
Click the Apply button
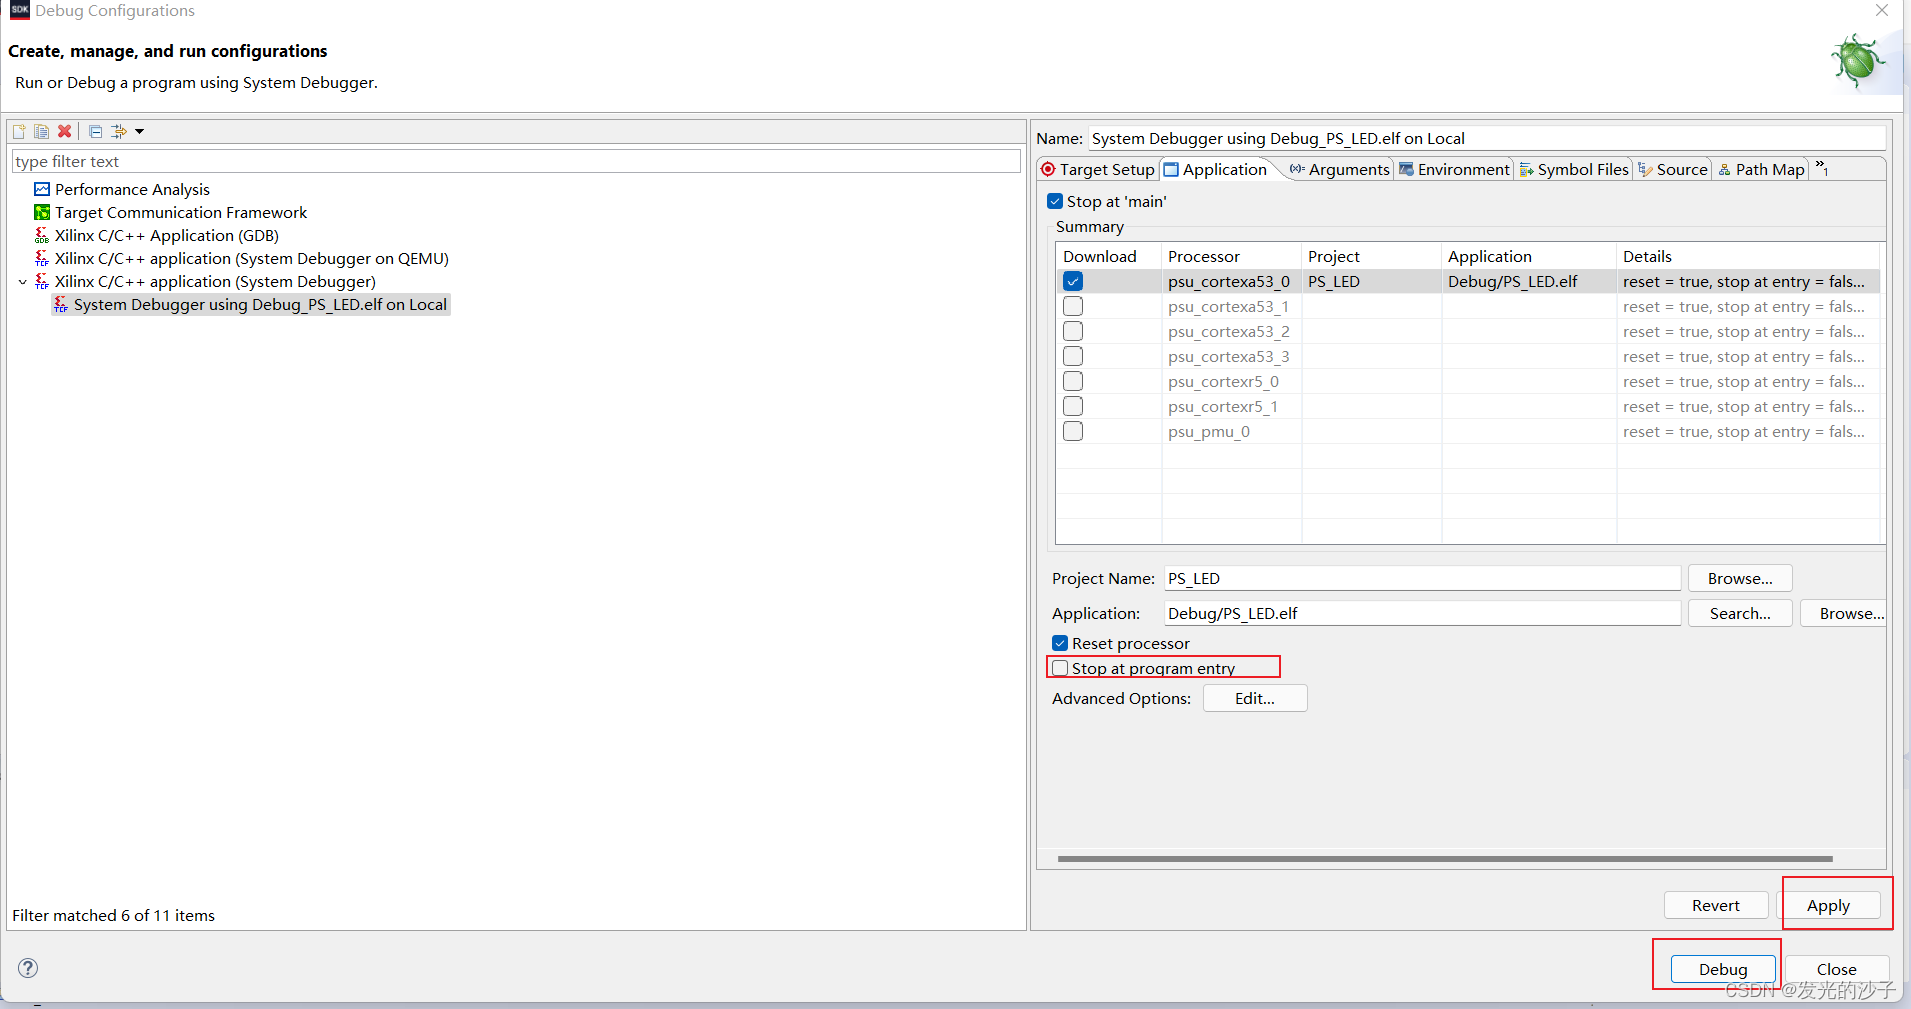tap(1828, 905)
